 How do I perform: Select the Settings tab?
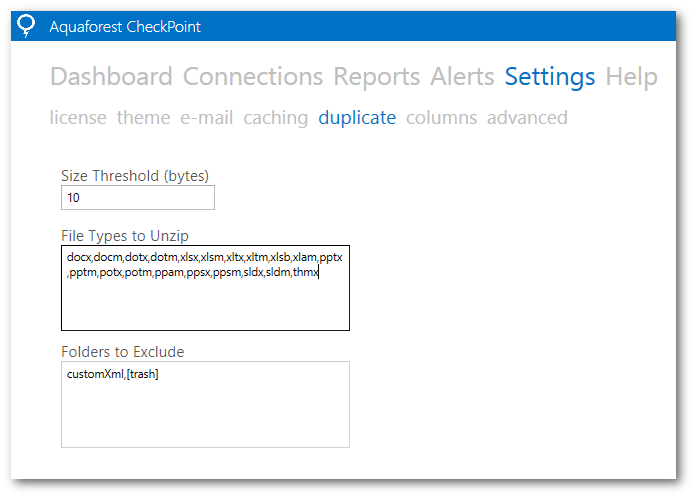pyautogui.click(x=550, y=77)
